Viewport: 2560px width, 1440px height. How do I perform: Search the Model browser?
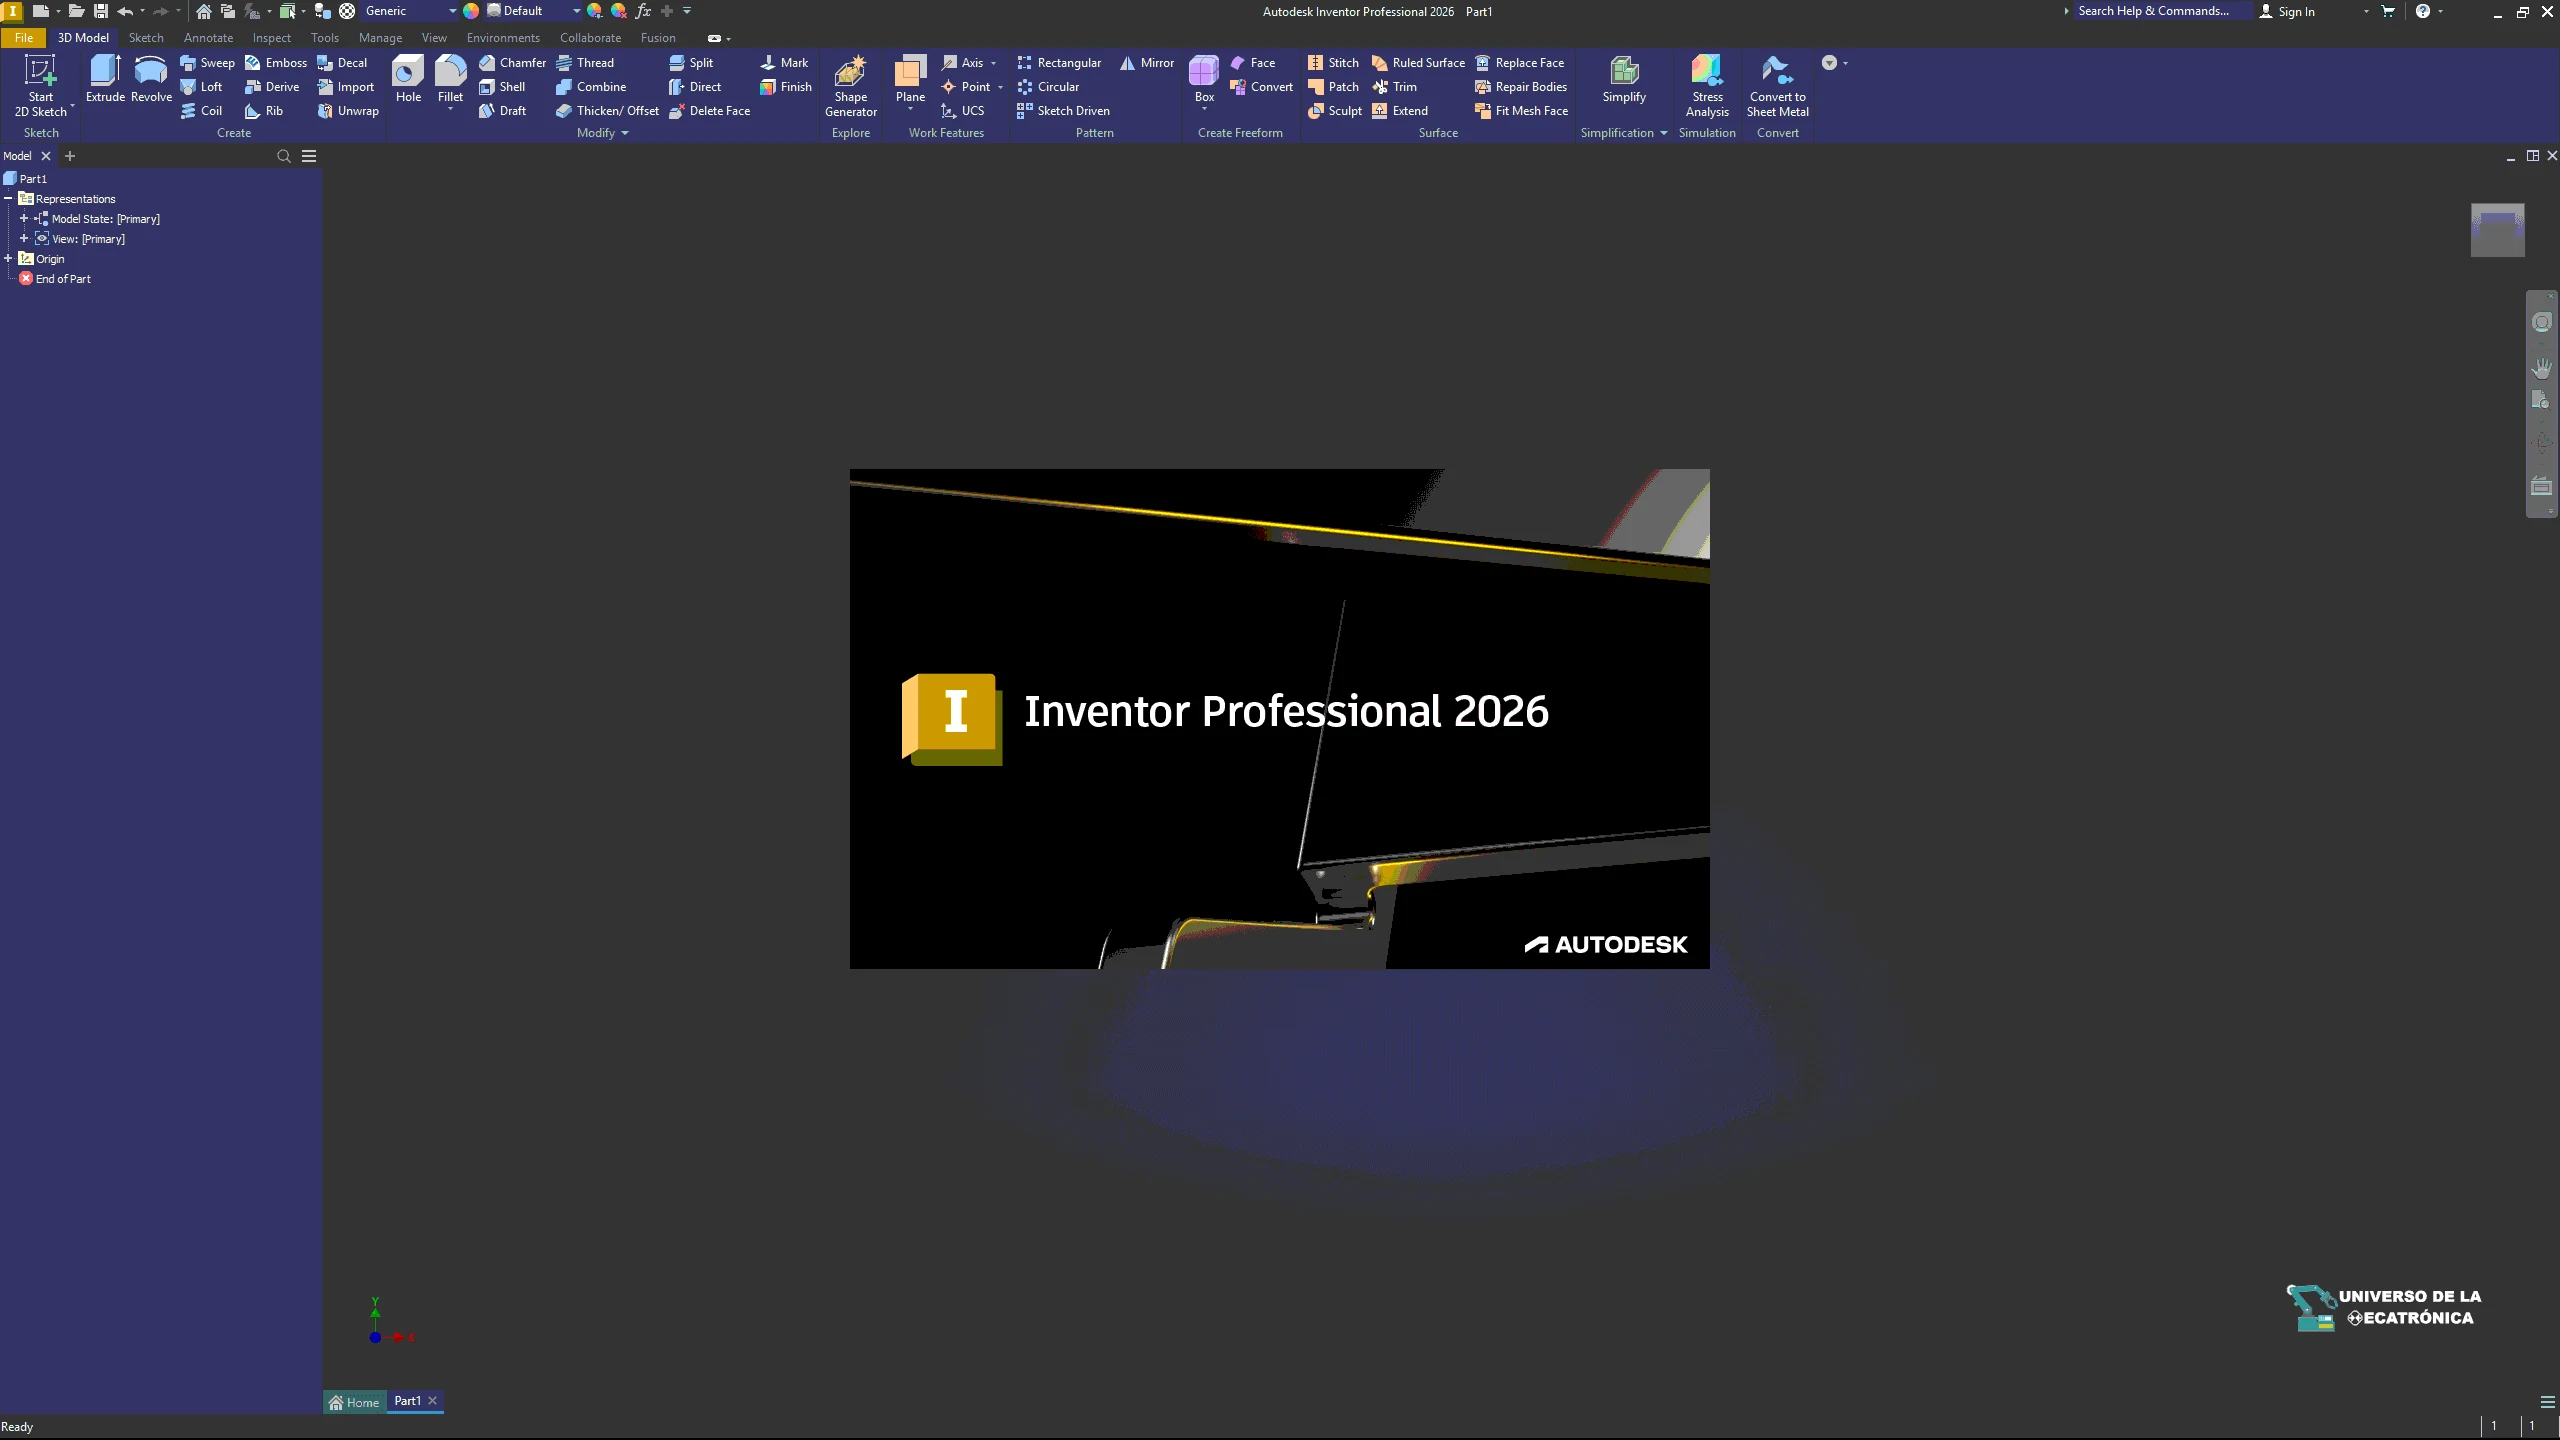pos(283,156)
